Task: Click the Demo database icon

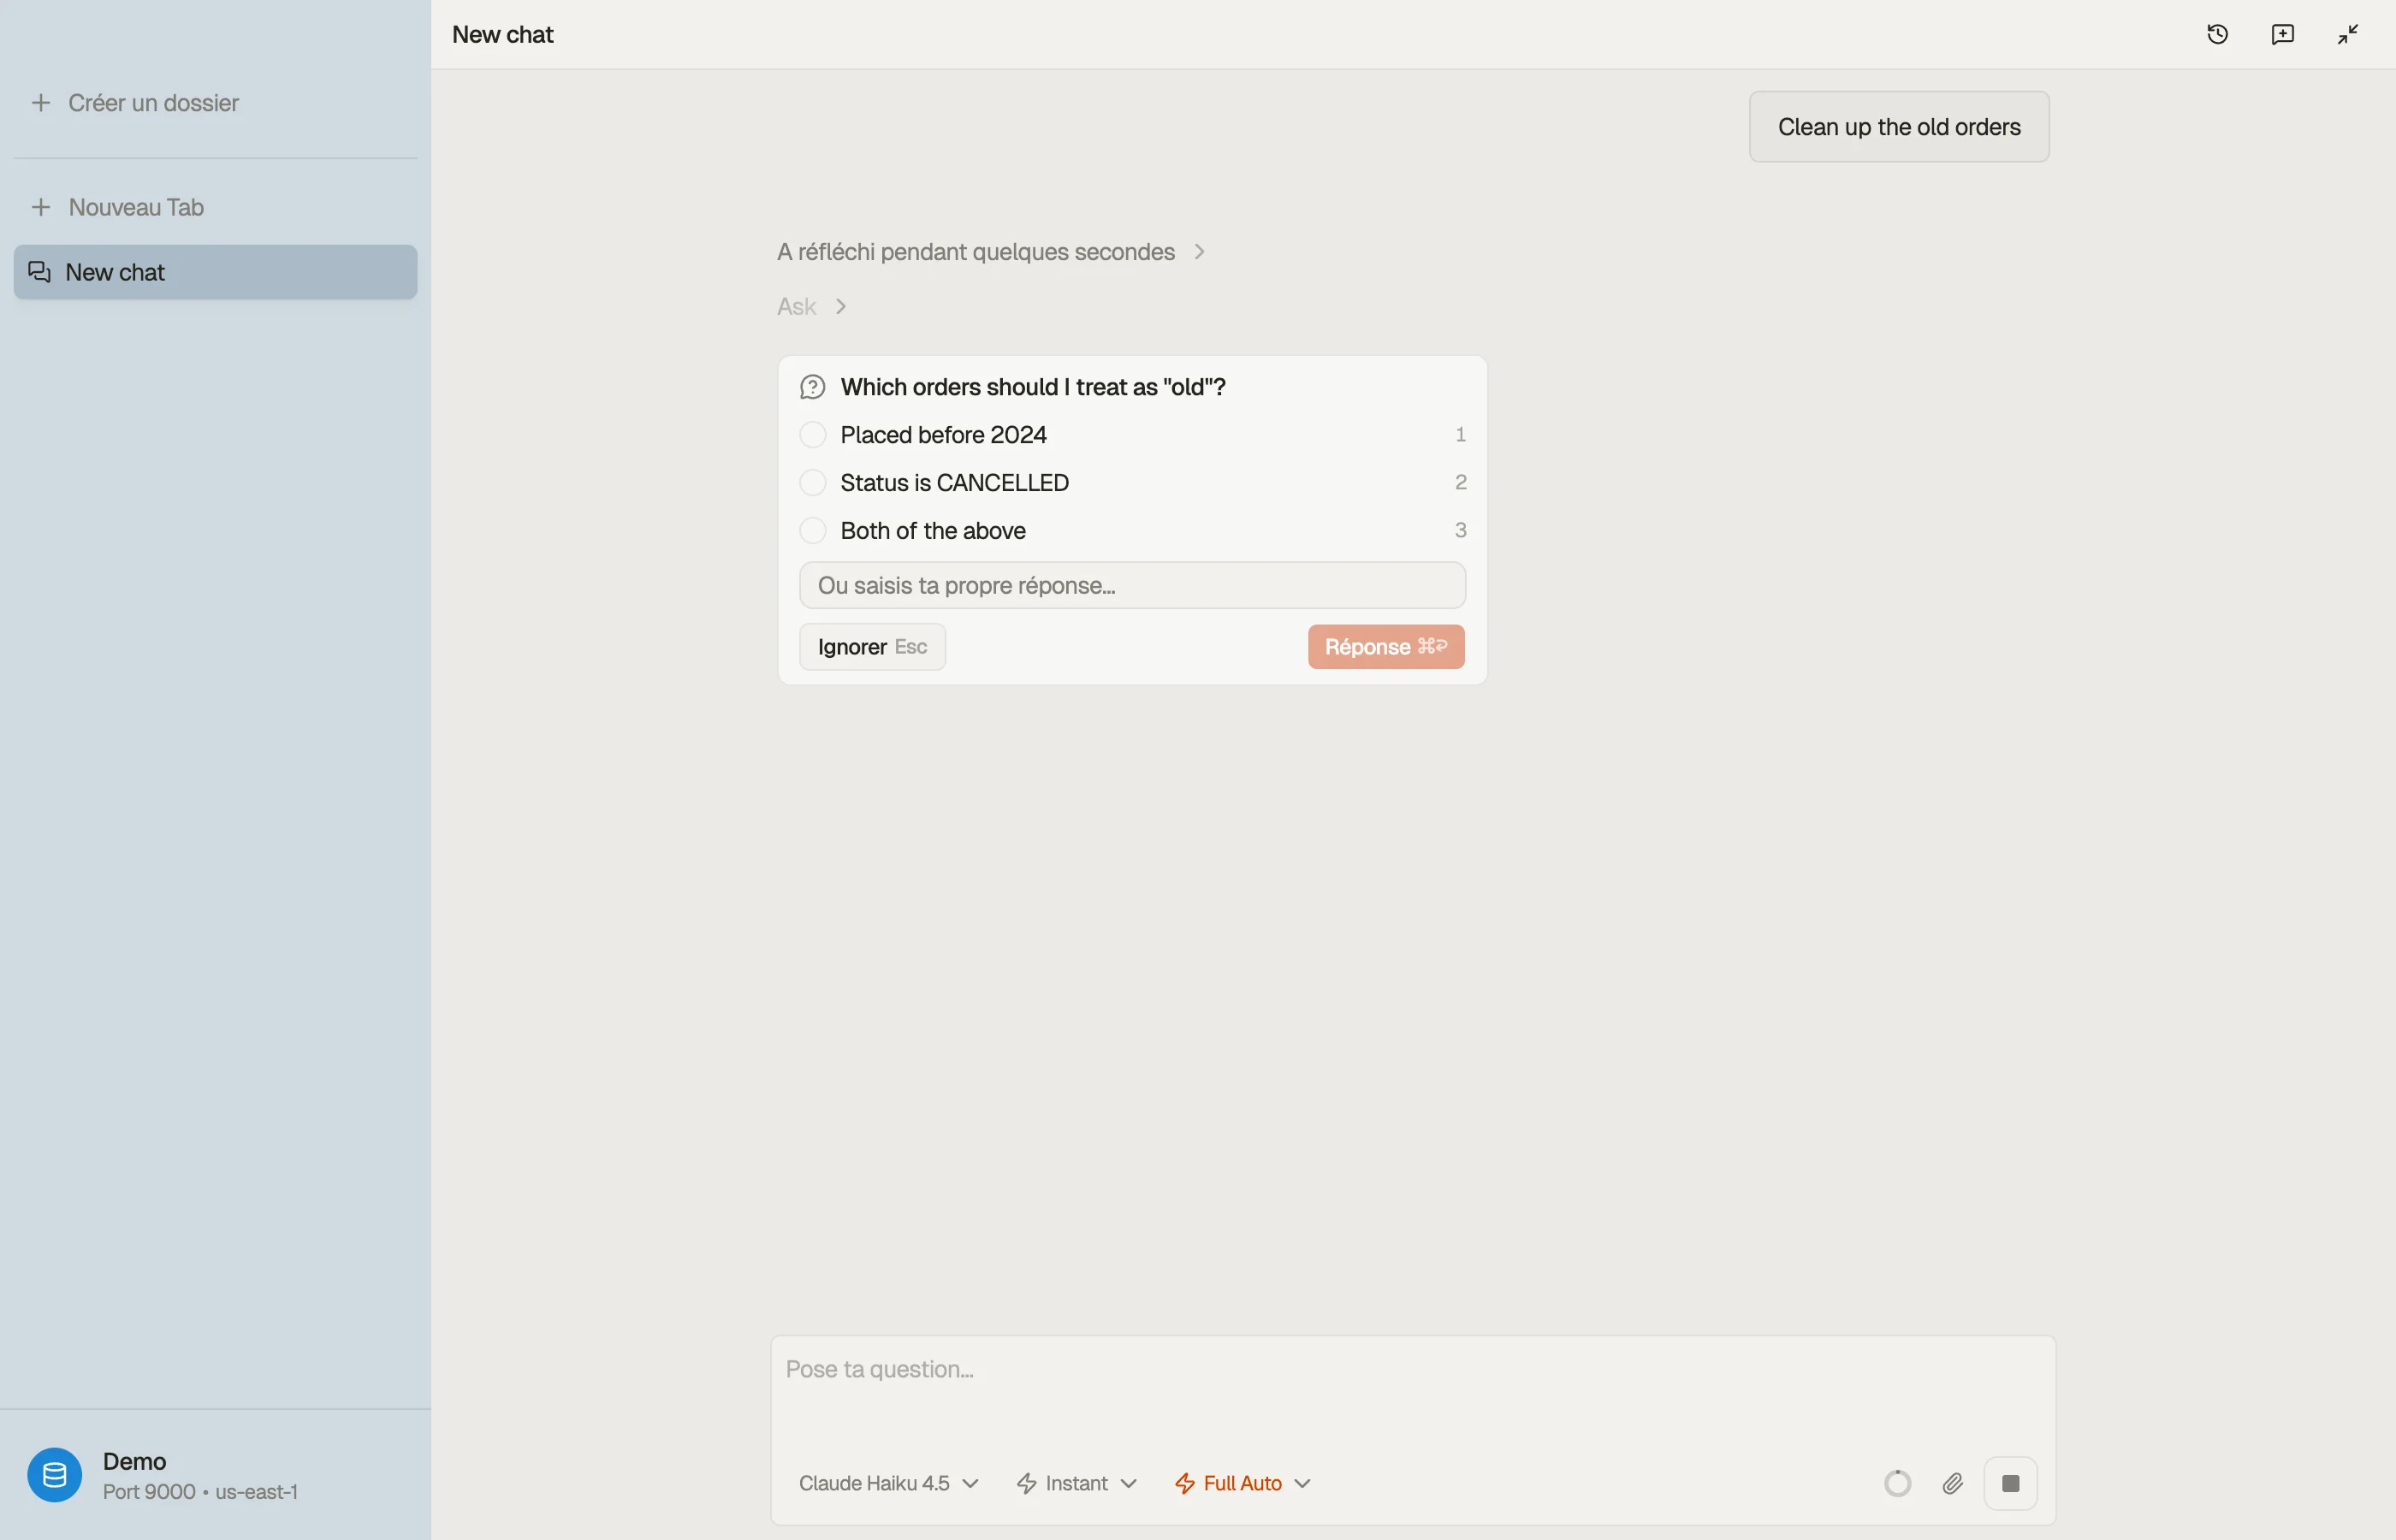Action: [x=55, y=1474]
